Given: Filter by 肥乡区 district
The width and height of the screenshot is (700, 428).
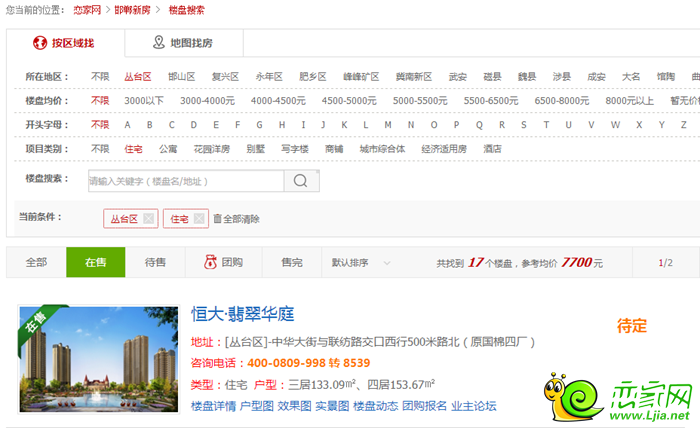Looking at the screenshot, I should (312, 77).
